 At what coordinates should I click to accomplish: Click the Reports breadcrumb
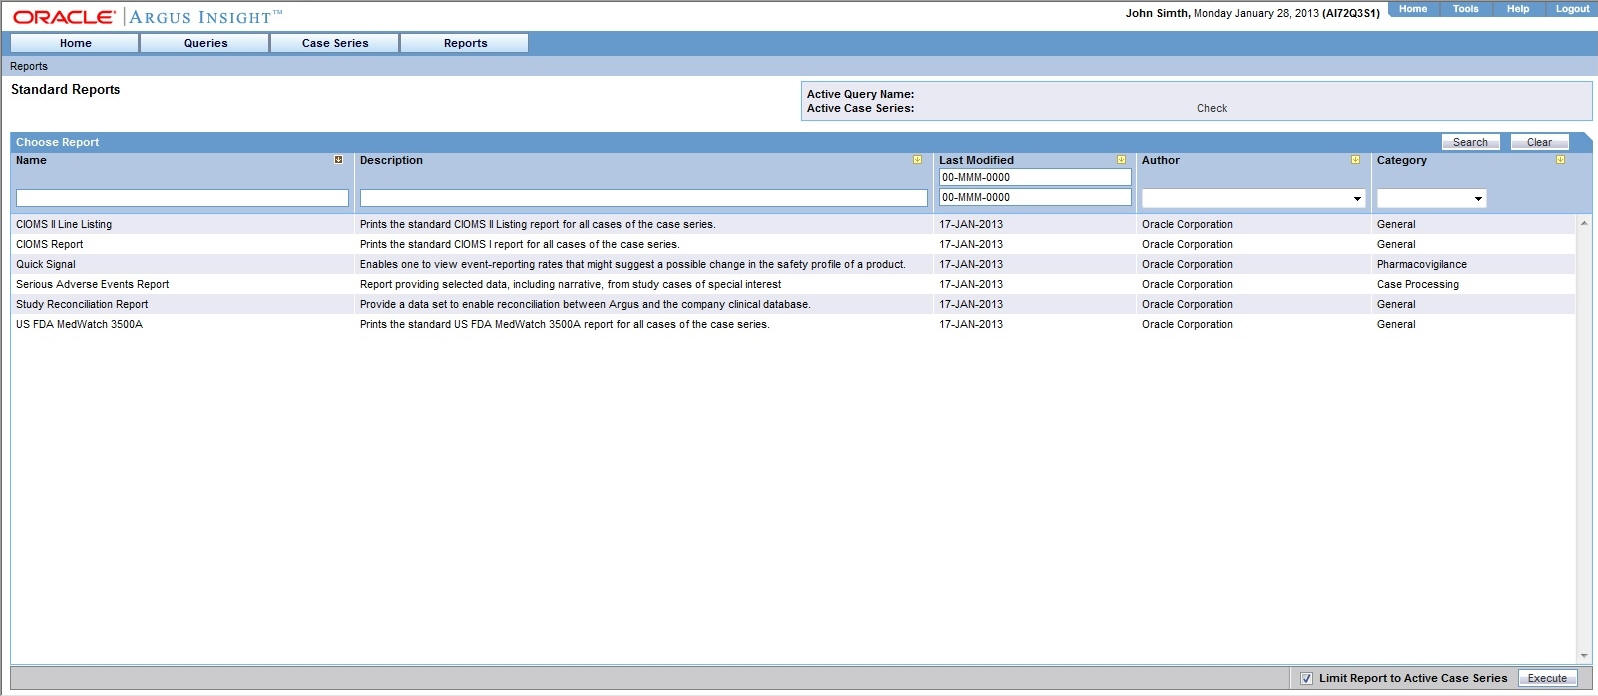(x=29, y=66)
